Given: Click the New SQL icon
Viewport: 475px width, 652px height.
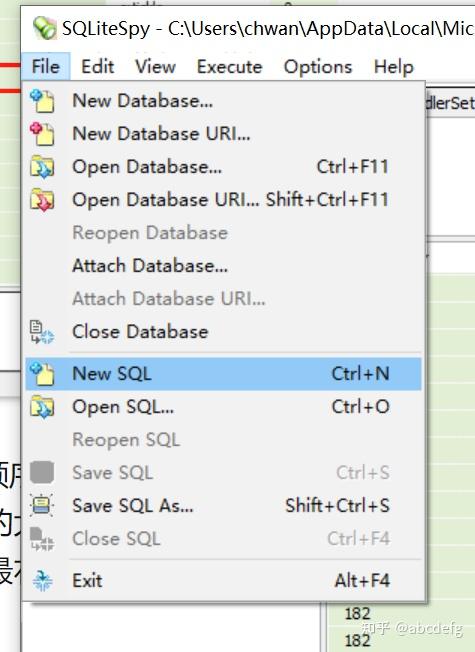Looking at the screenshot, I should pyautogui.click(x=42, y=373).
